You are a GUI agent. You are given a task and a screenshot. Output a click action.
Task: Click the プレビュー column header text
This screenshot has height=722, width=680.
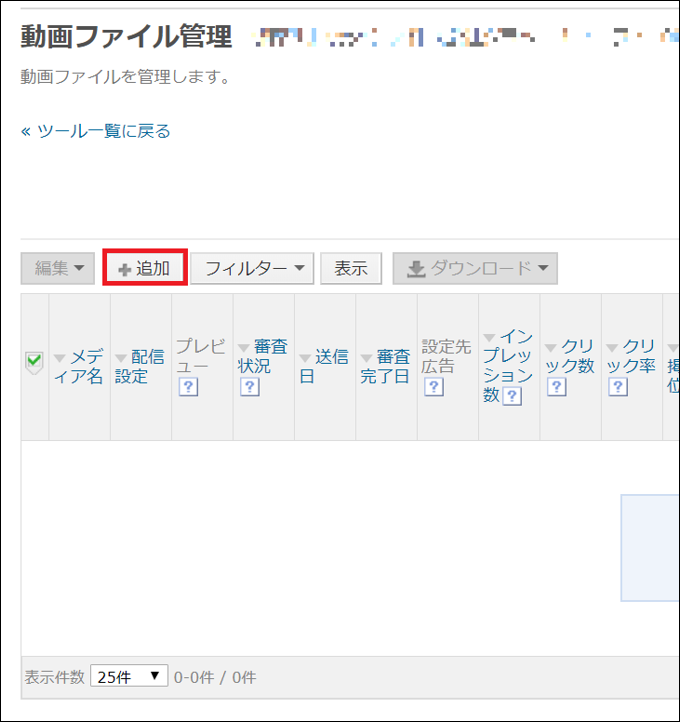(201, 356)
